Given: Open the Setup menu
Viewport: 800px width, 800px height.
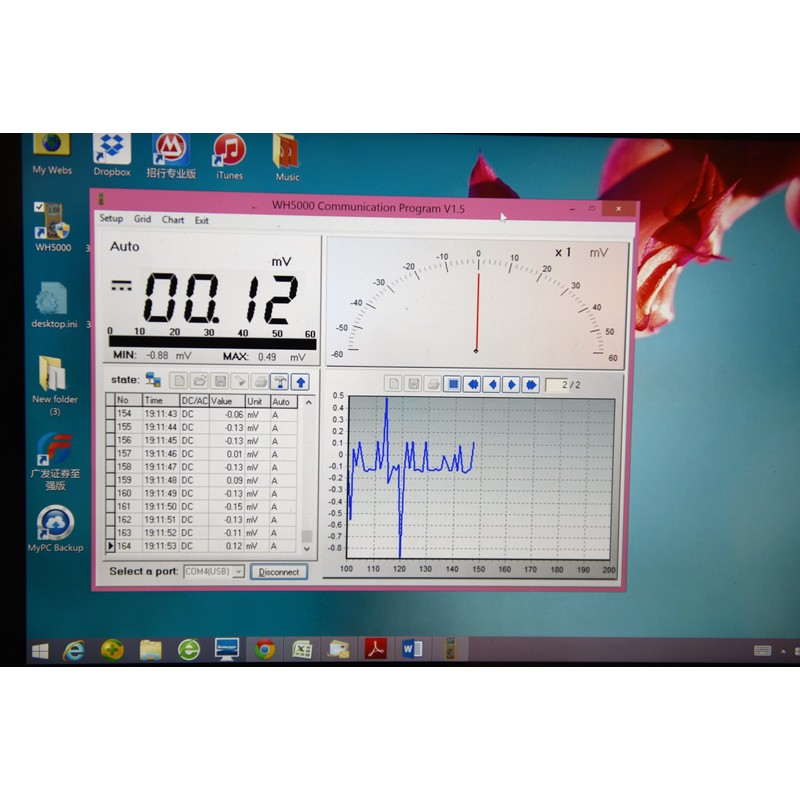Looking at the screenshot, I should [x=111, y=218].
